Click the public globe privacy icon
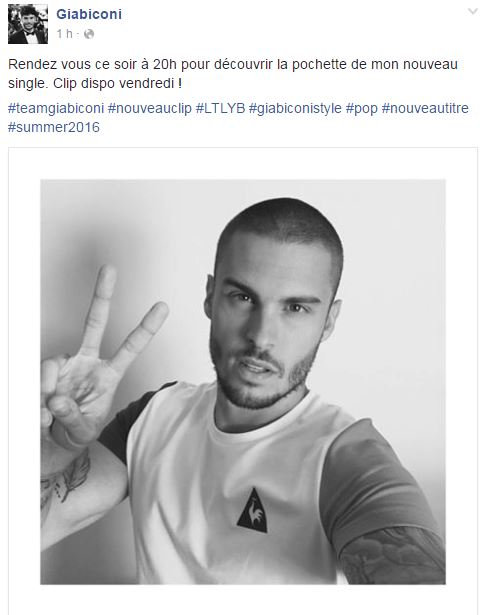The height and width of the screenshot is (615, 481). pyautogui.click(x=89, y=34)
